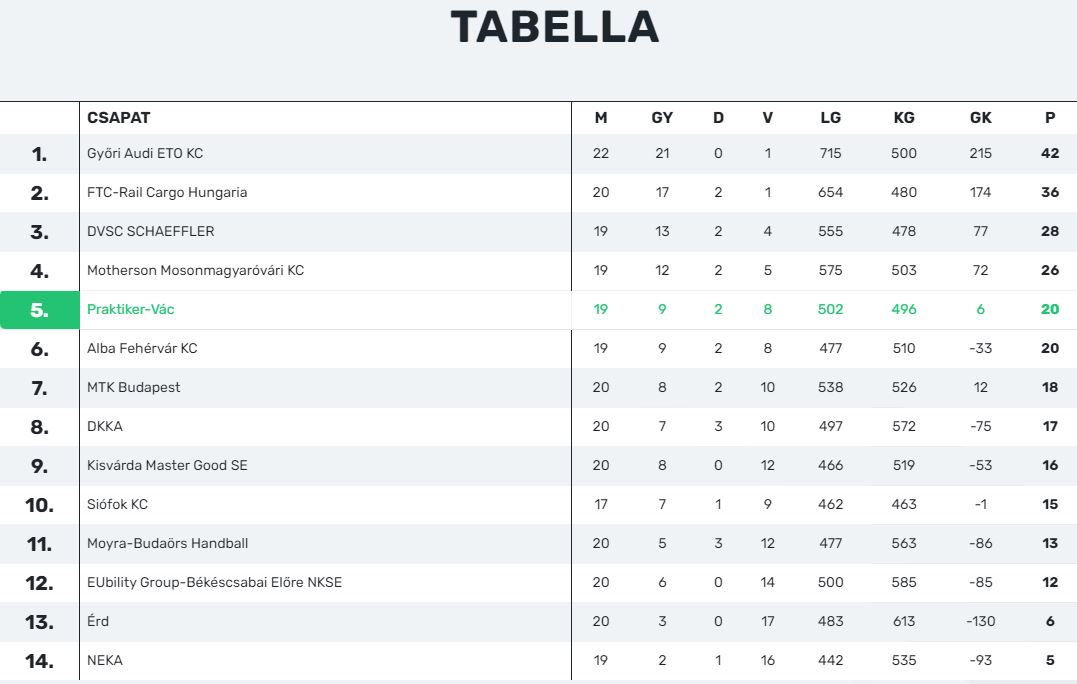The width and height of the screenshot is (1077, 684).
Task: Open Siófok KC team entry
Action: 117,504
